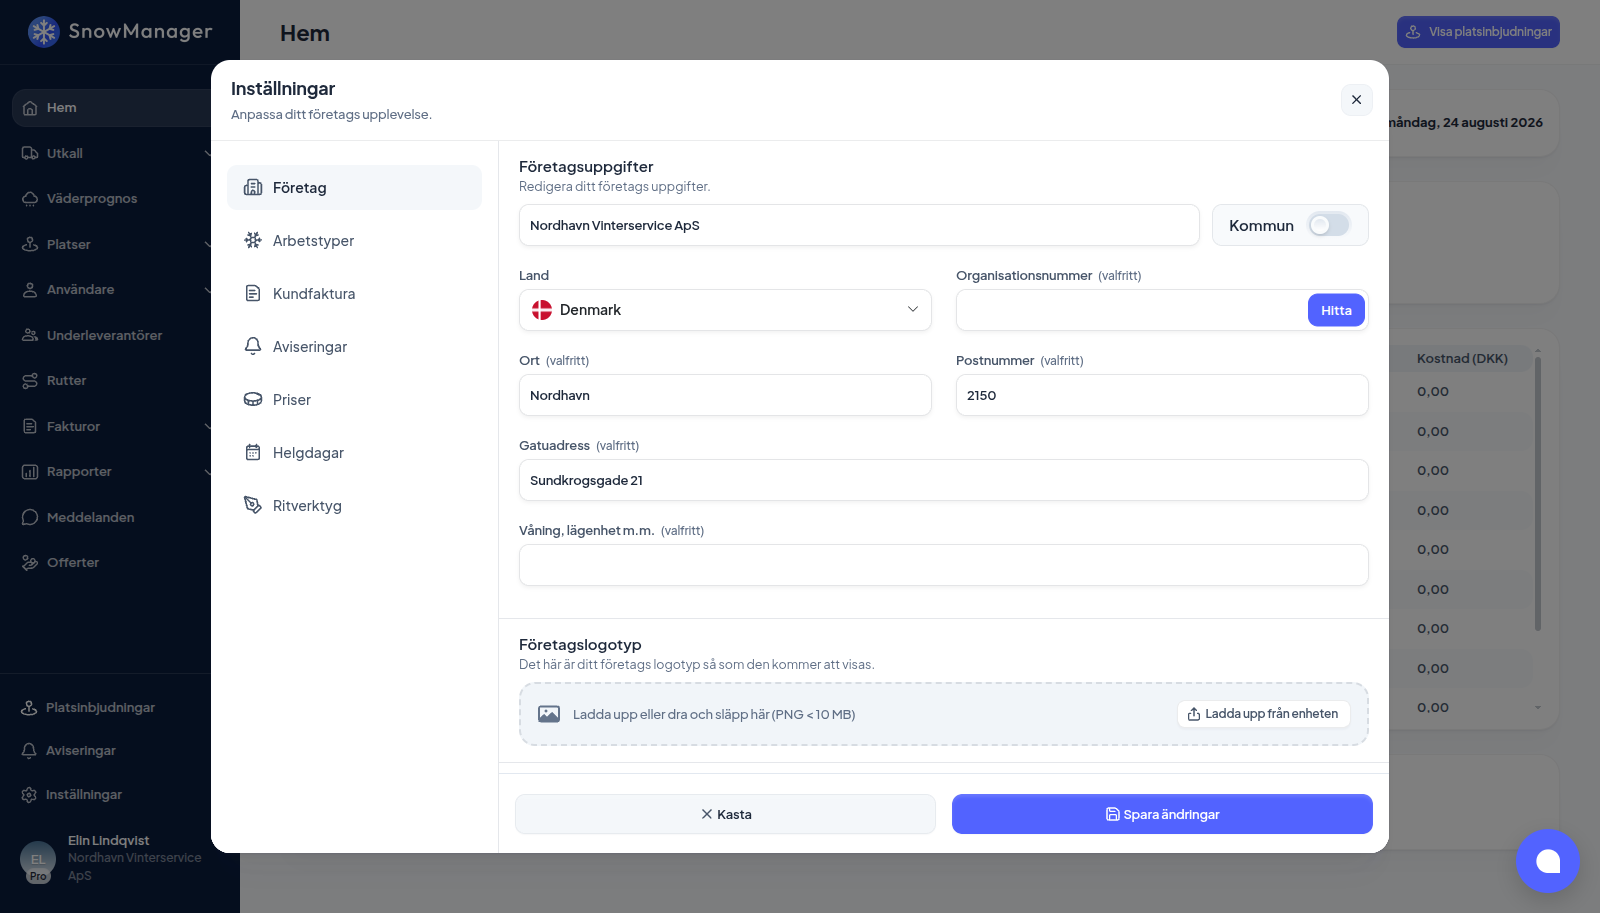The width and height of the screenshot is (1600, 913).
Task: Toggle the Kommun switch
Action: (1329, 225)
